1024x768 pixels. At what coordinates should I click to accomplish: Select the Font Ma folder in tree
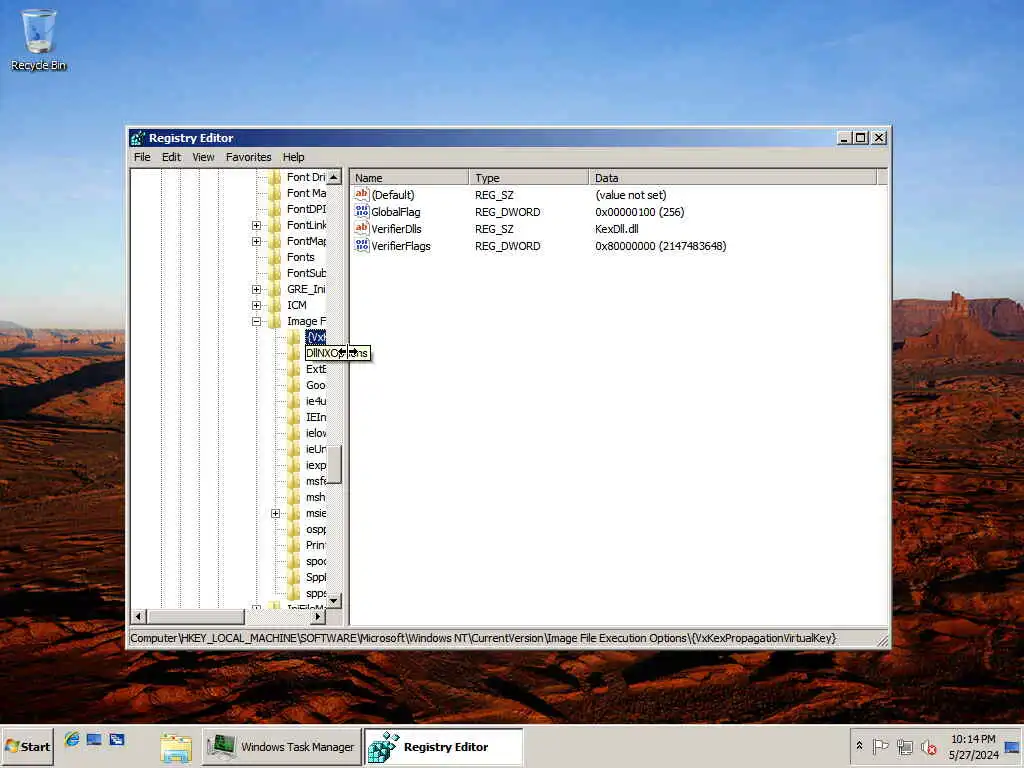[306, 193]
